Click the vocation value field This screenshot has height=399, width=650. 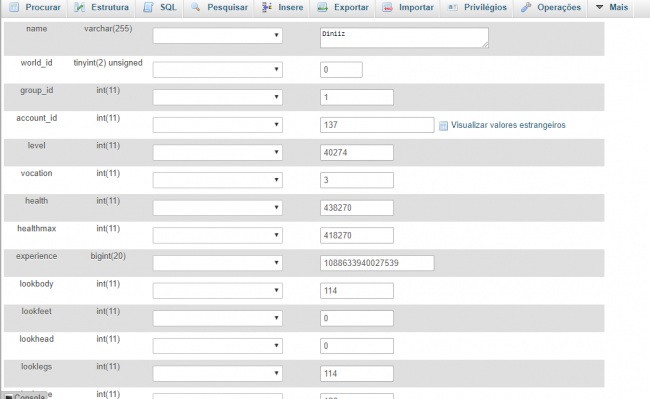coord(357,180)
